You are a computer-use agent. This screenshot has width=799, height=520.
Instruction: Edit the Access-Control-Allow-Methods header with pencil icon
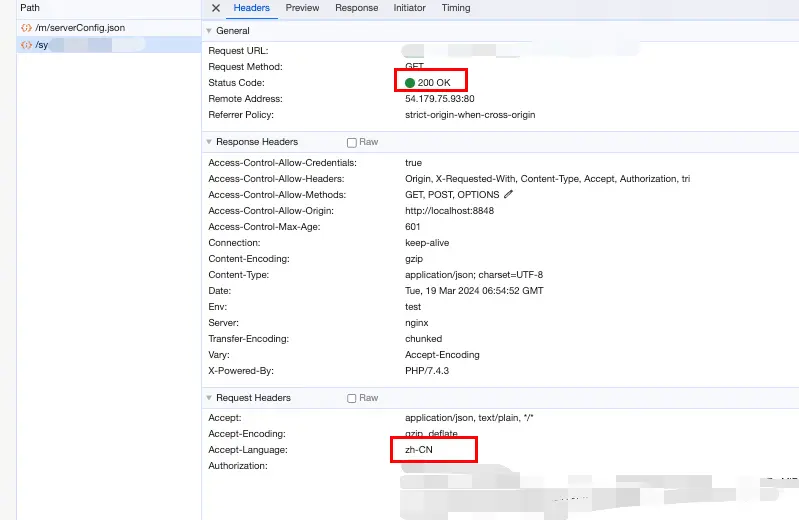(x=508, y=194)
